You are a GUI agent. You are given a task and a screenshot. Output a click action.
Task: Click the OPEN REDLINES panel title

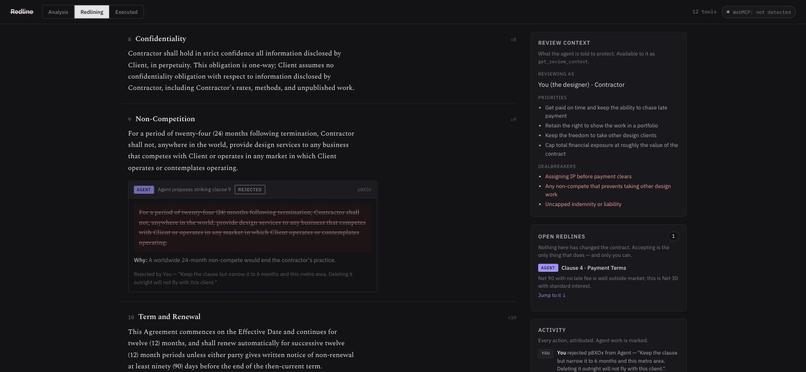pos(561,236)
